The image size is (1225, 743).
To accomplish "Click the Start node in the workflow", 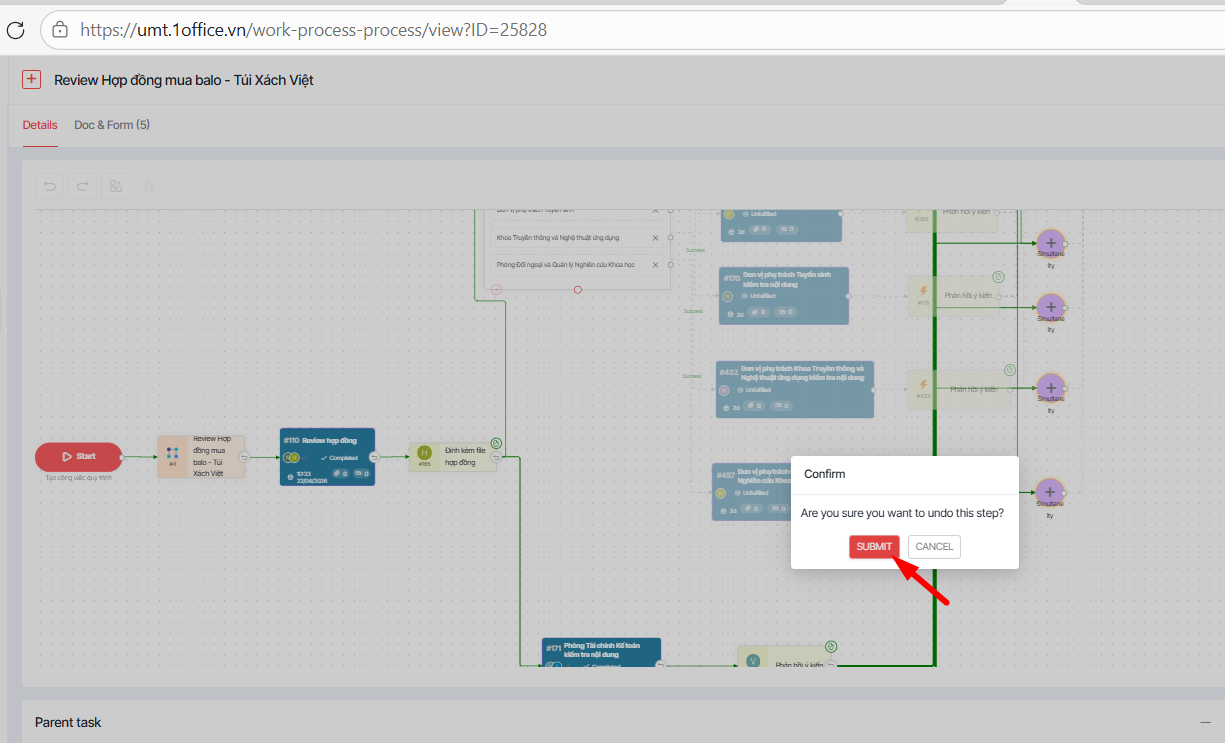I will (79, 457).
